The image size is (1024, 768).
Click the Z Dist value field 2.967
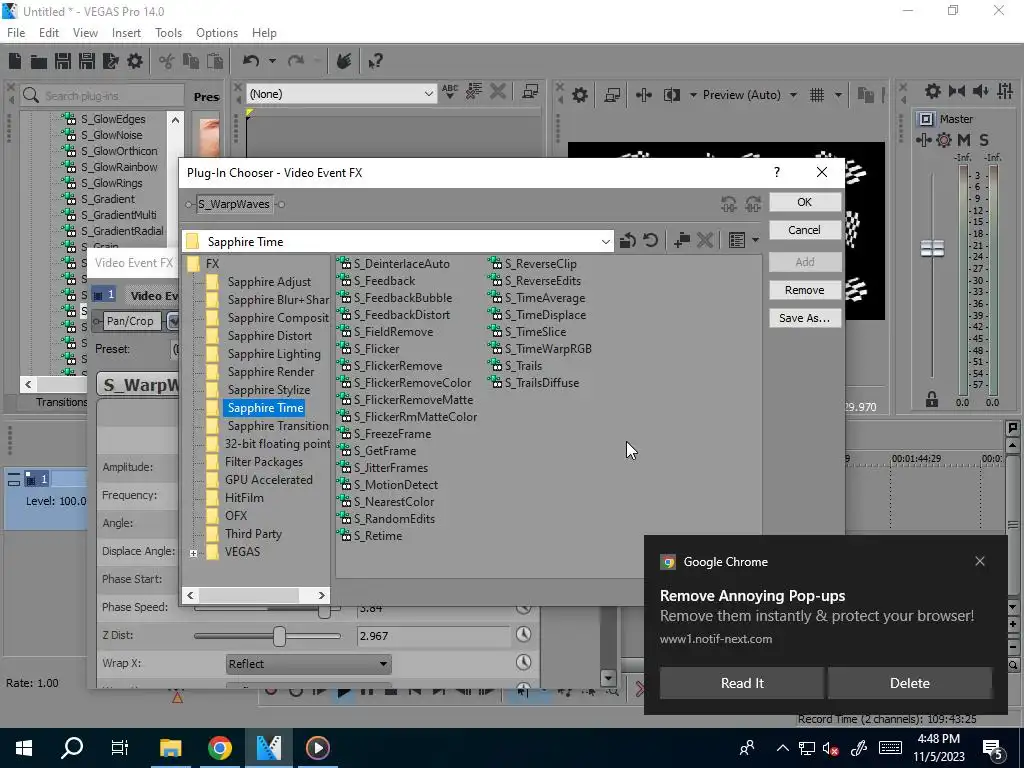(x=433, y=635)
